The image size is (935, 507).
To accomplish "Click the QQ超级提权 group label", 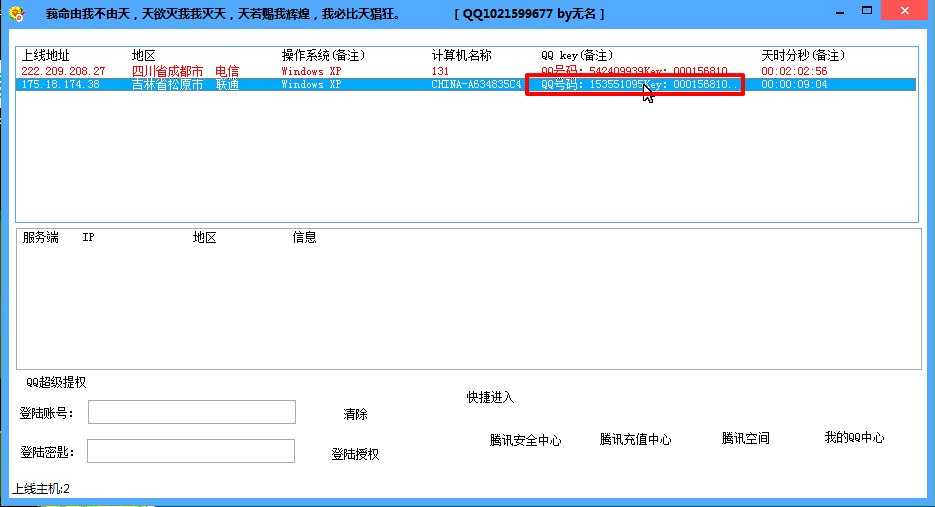I will click(x=56, y=382).
